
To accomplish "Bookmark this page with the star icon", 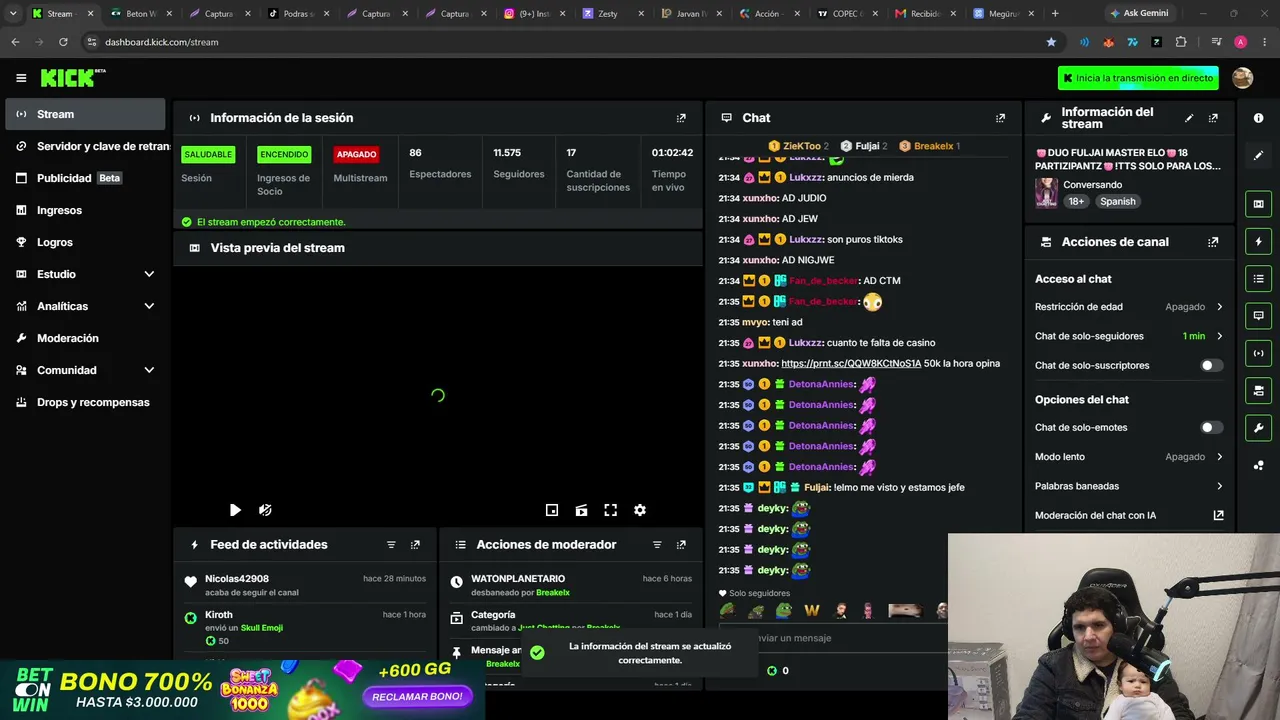I will point(1051,42).
